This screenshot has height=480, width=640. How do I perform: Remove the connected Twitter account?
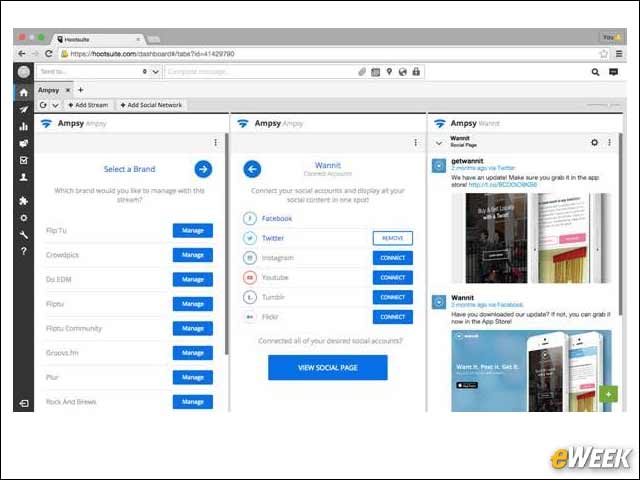coord(393,238)
